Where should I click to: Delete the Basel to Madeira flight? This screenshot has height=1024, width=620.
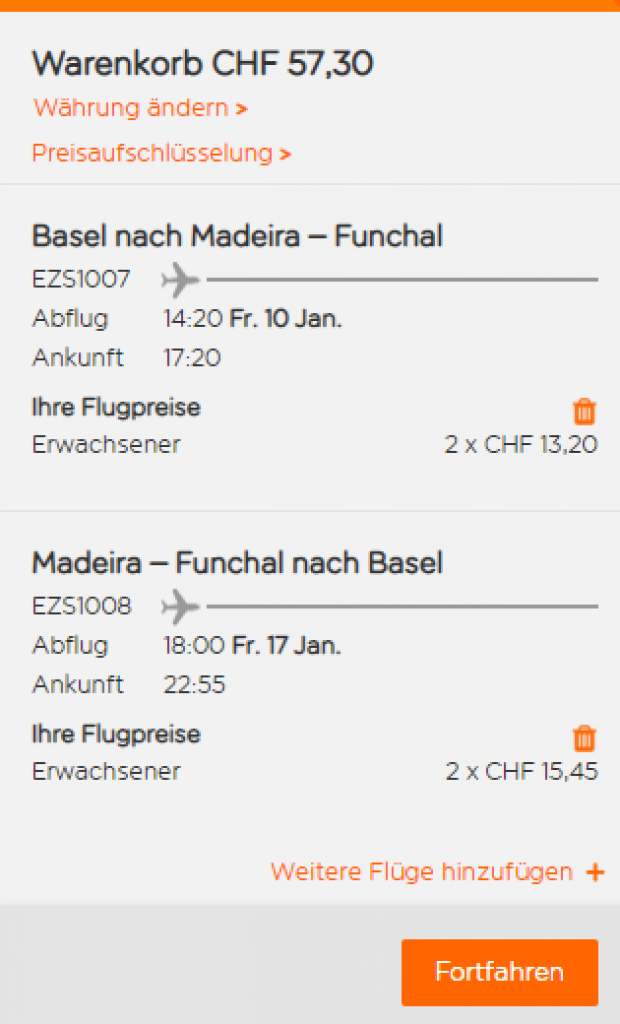coord(585,411)
